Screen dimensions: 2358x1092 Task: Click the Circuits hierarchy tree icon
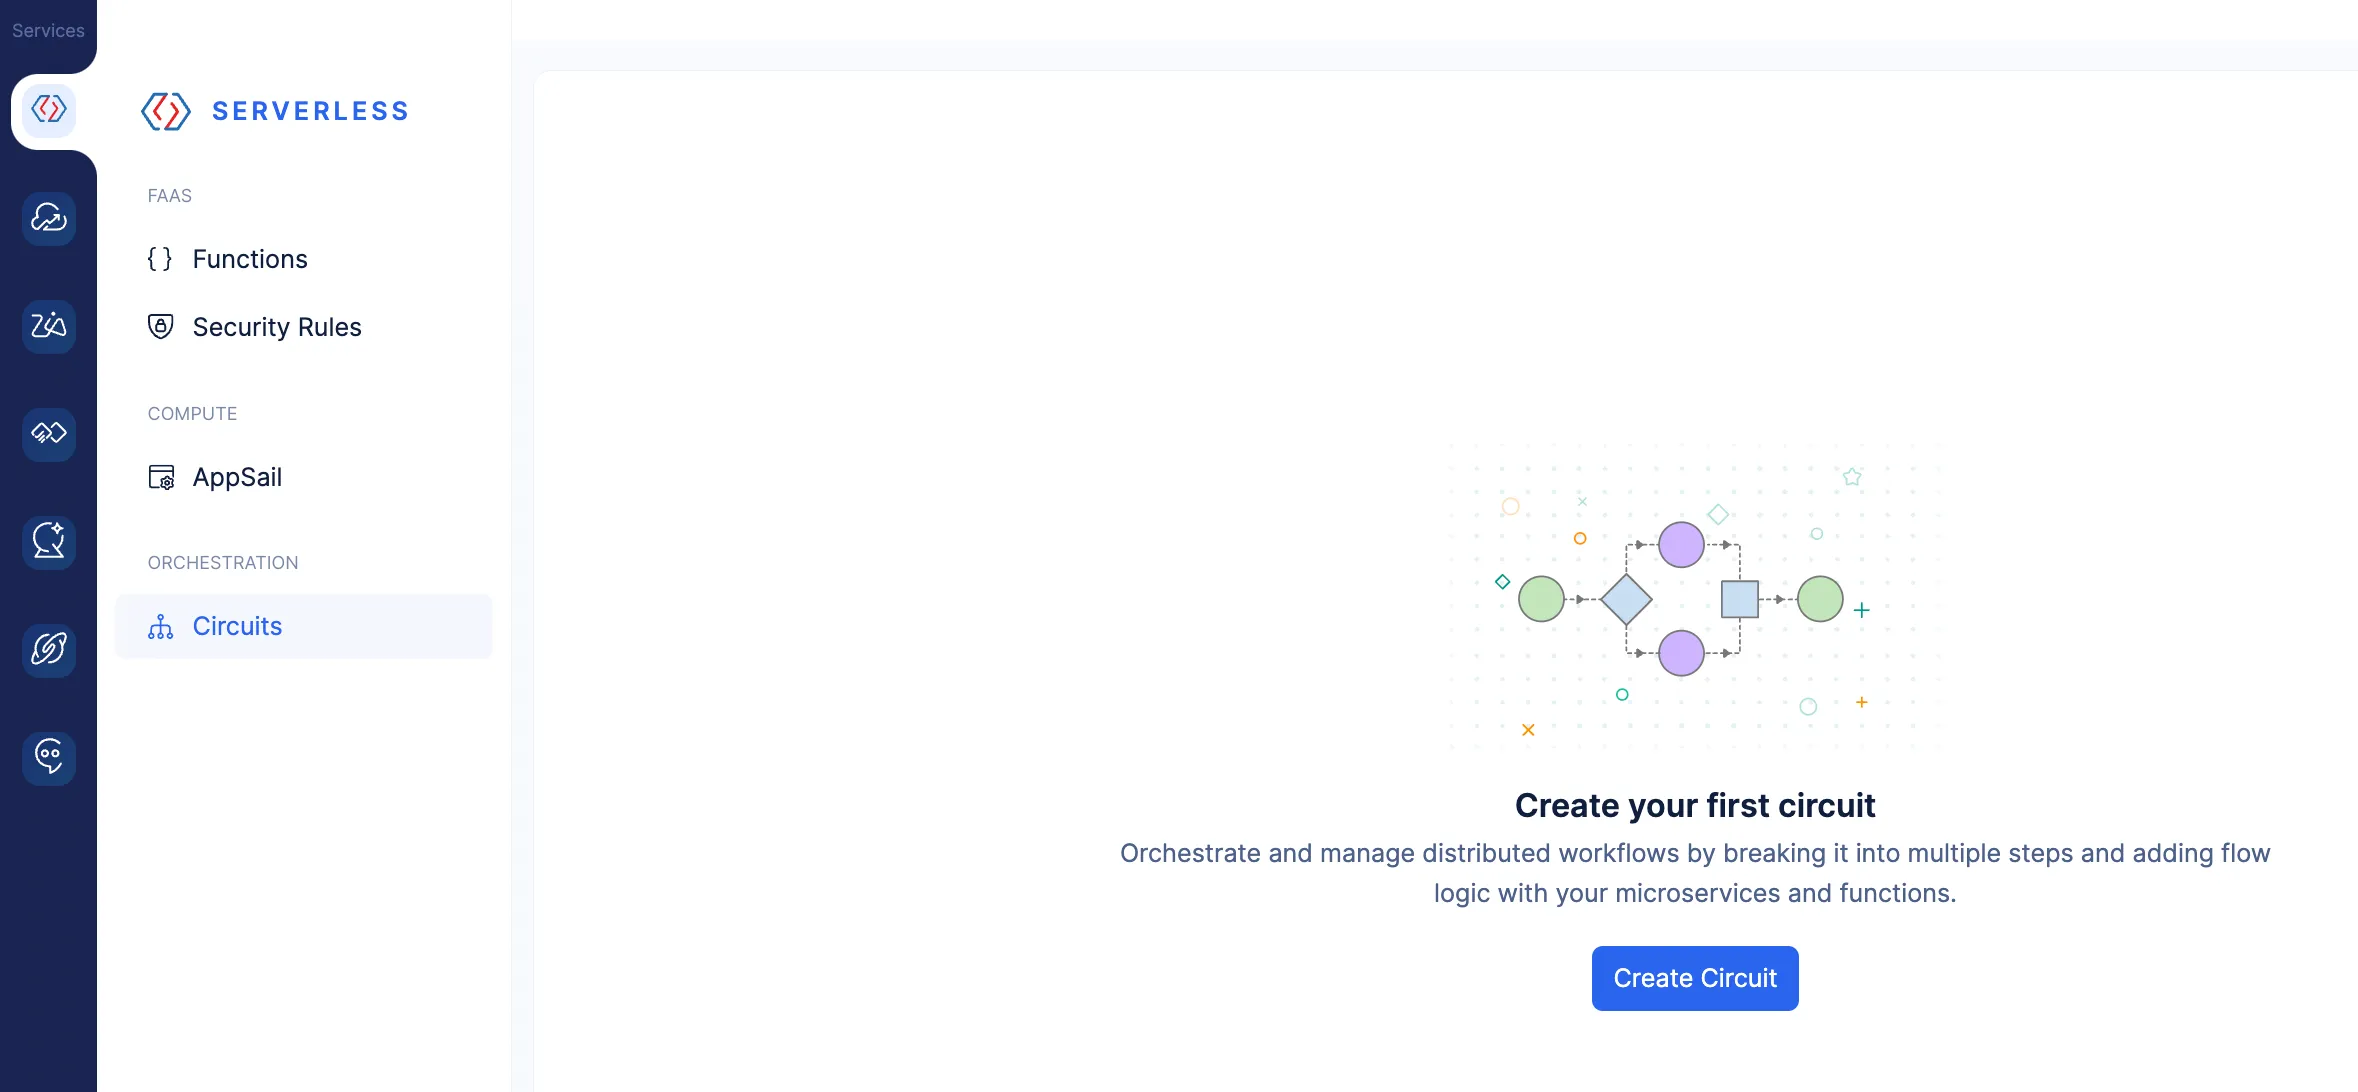[x=160, y=627]
